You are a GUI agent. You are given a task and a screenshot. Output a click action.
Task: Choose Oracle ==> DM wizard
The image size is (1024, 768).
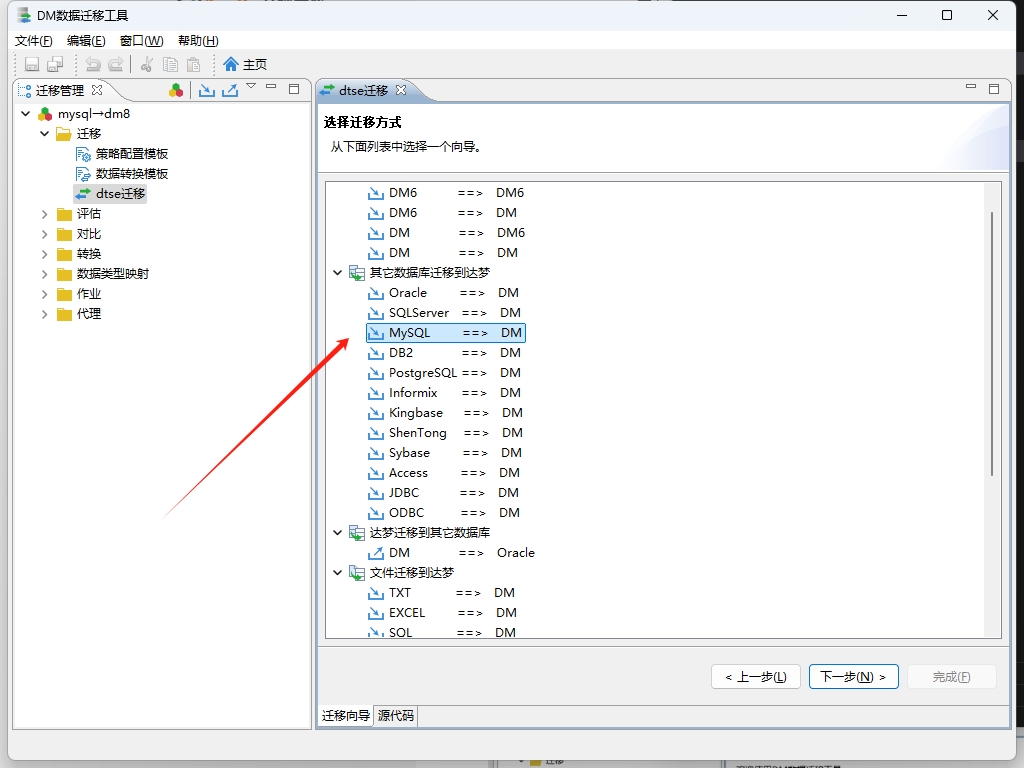443,293
